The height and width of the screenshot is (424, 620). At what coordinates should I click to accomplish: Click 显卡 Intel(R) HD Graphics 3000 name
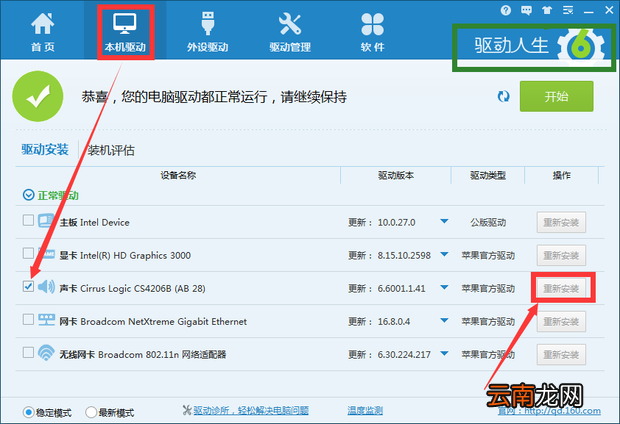click(125, 256)
